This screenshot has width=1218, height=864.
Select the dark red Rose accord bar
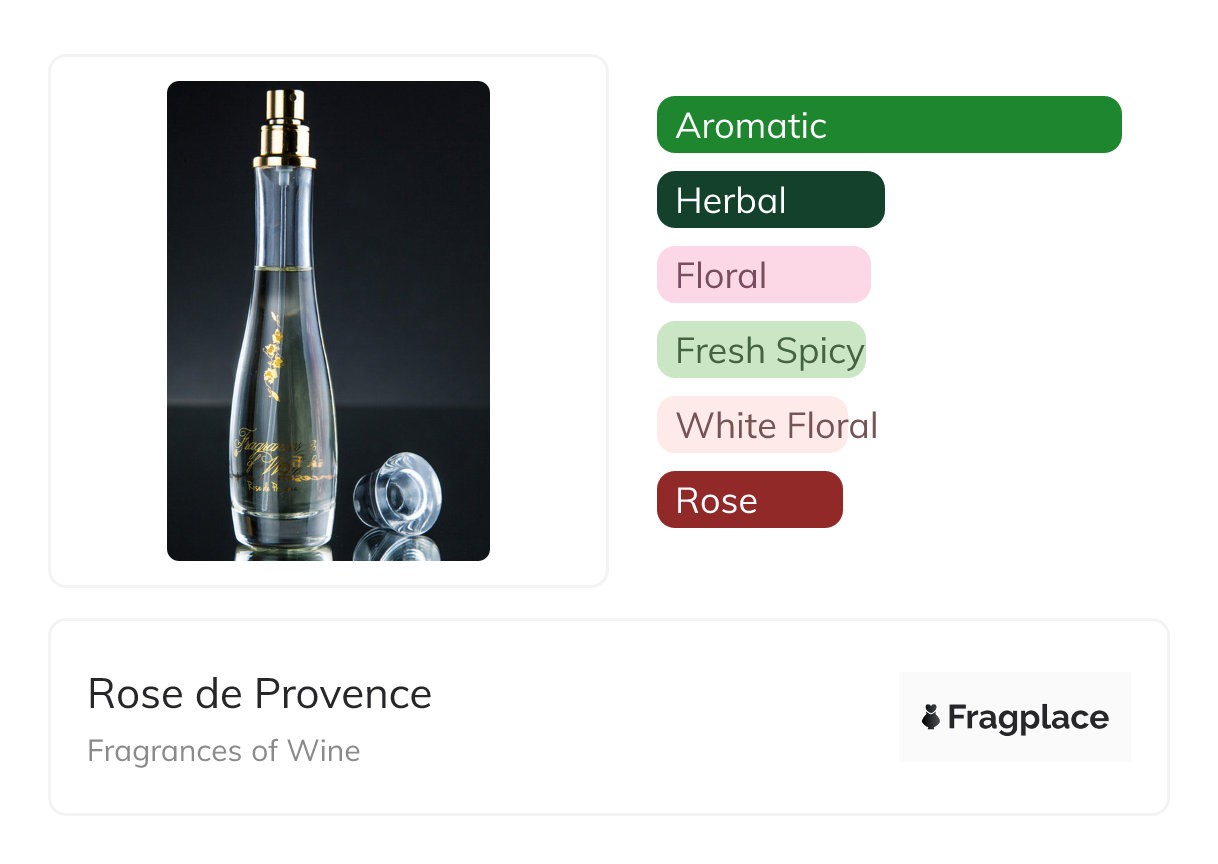click(x=749, y=500)
